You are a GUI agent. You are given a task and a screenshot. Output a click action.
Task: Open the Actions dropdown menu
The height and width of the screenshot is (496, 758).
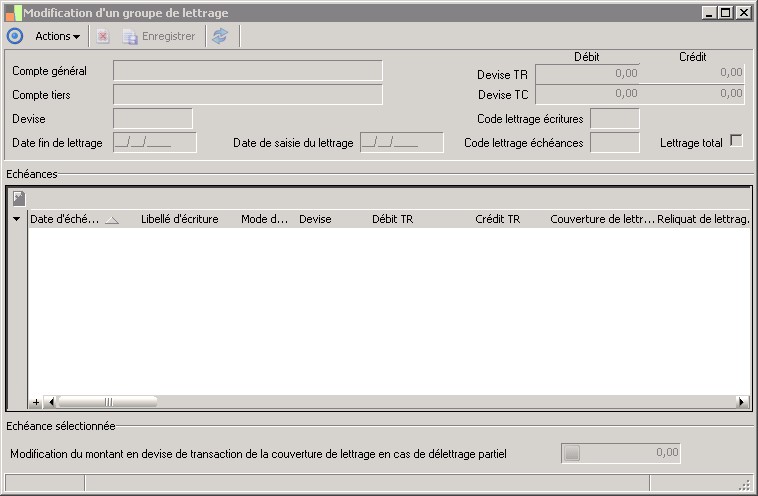(57, 36)
